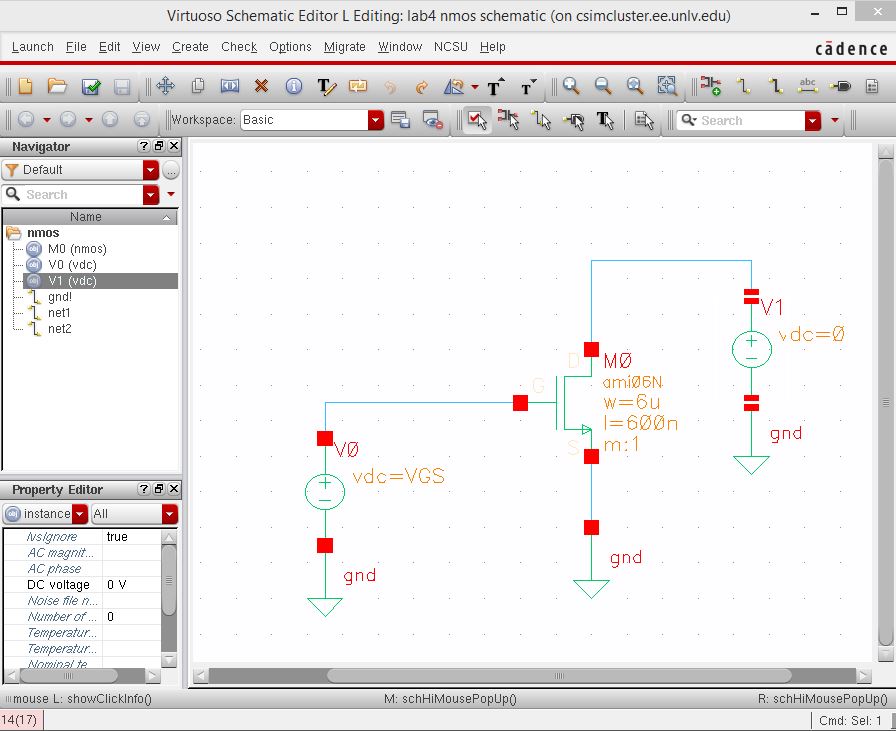This screenshot has width=896, height=731.
Task: Select V0 (vdc) in the Navigator tree
Action: 72,265
